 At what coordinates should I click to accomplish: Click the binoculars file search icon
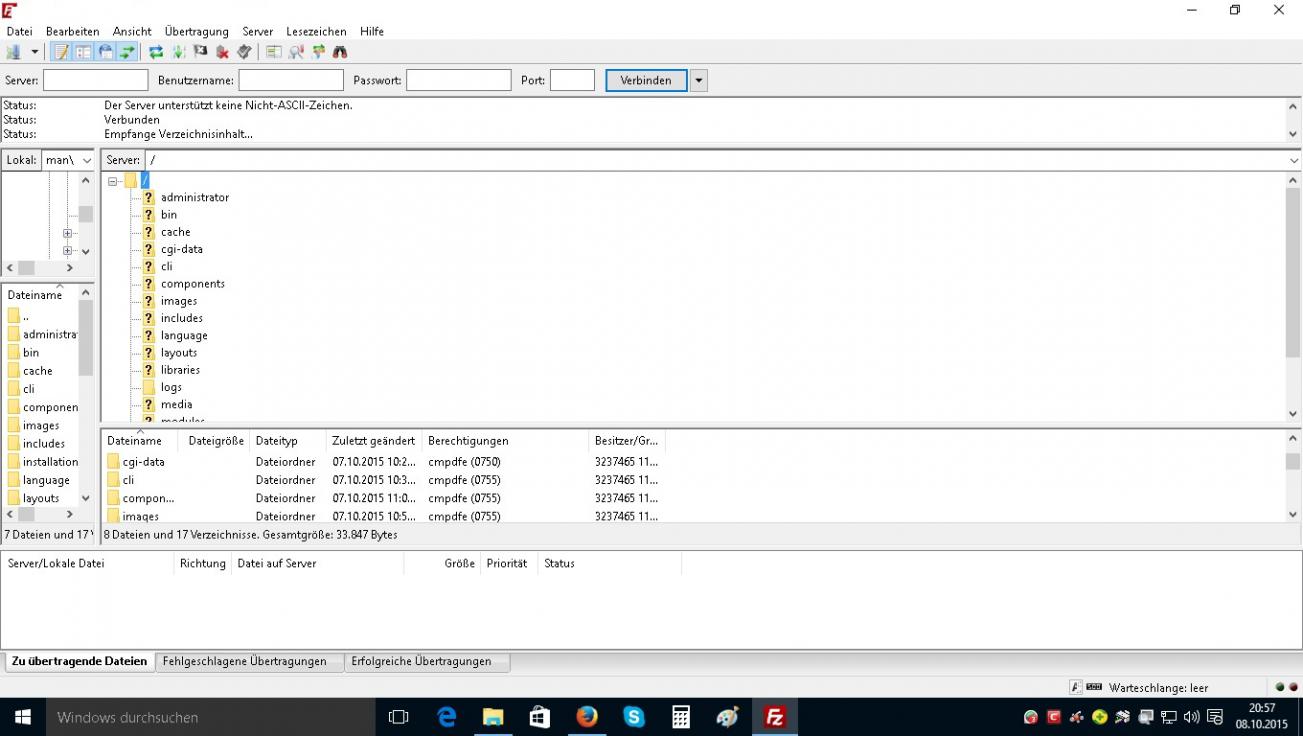(340, 52)
